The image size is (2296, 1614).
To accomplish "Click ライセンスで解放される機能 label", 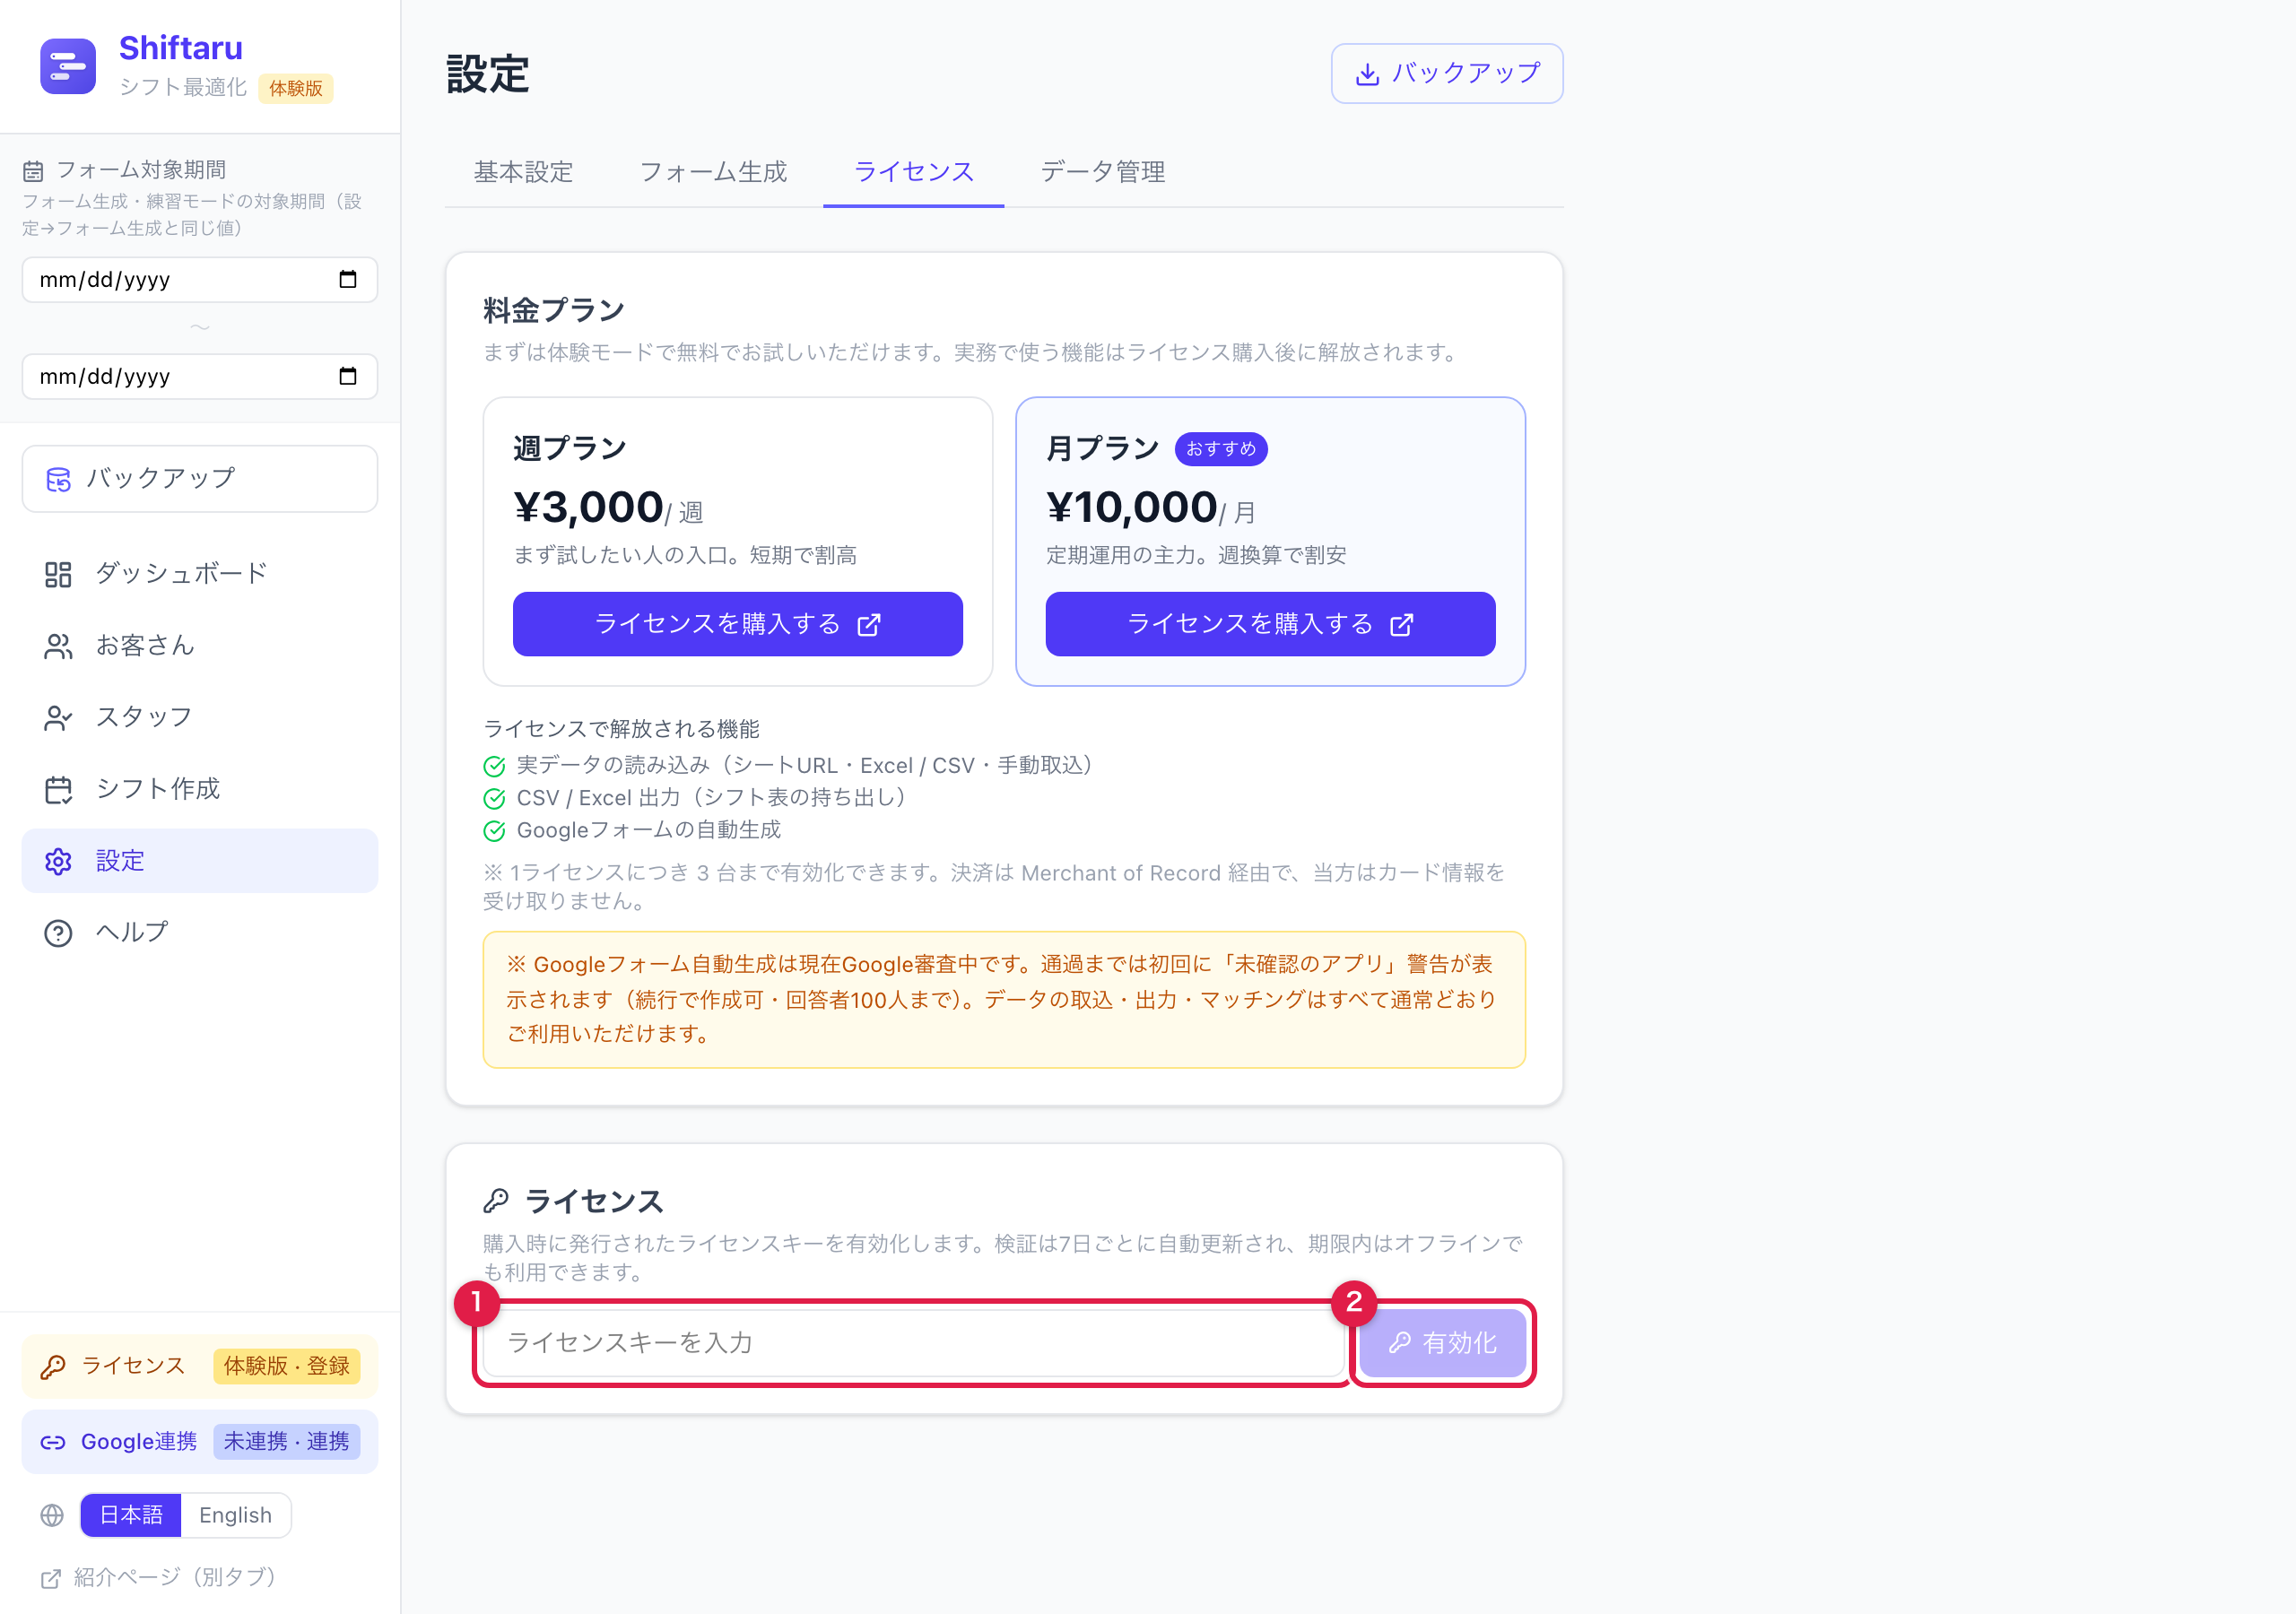I will tap(622, 729).
